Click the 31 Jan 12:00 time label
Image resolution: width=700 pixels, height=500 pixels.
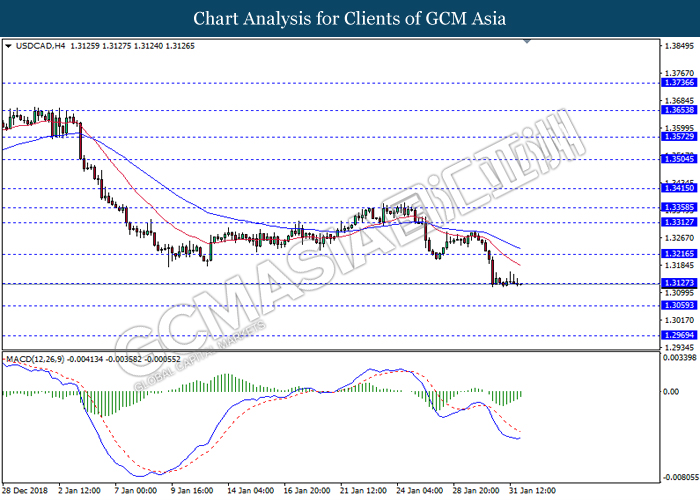click(532, 491)
